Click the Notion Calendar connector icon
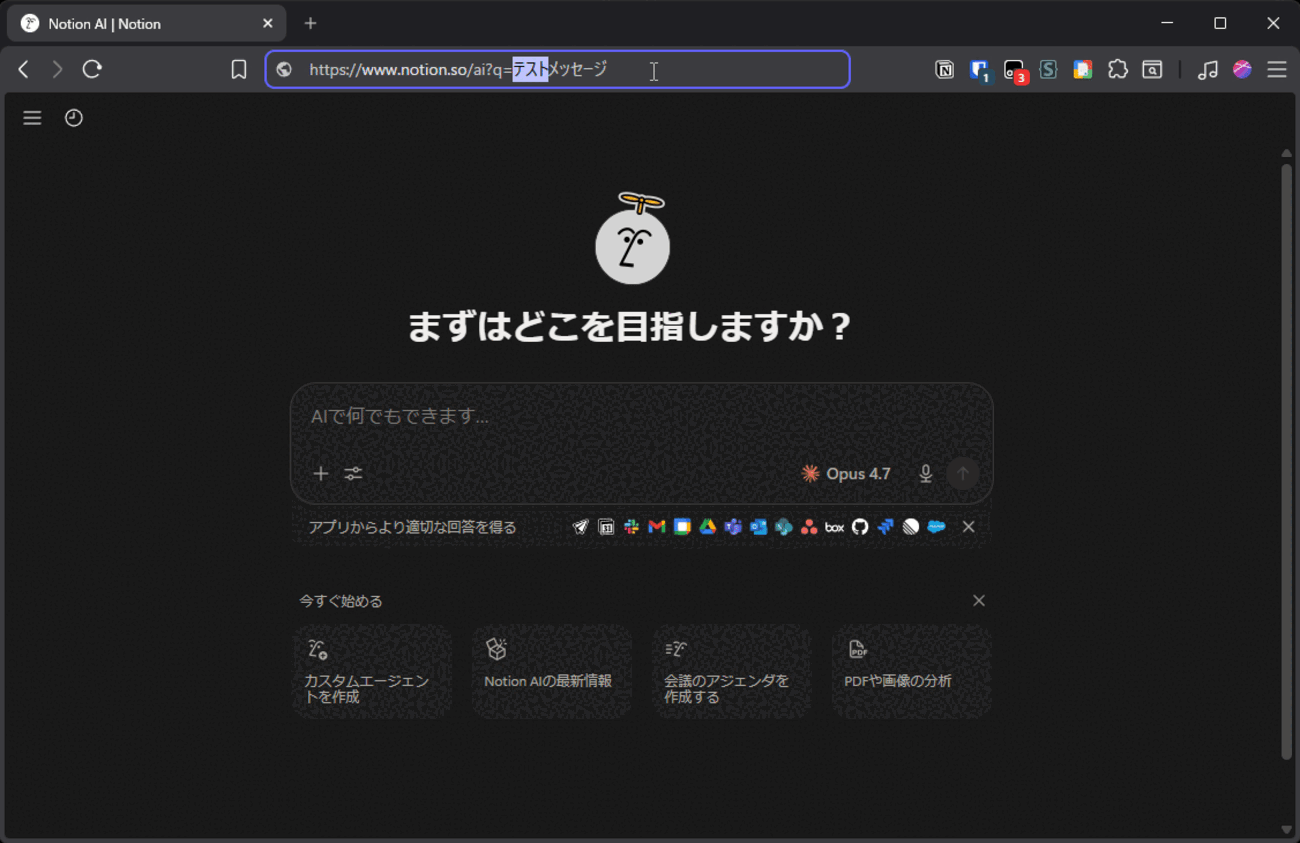This screenshot has height=843, width=1300. 606,527
